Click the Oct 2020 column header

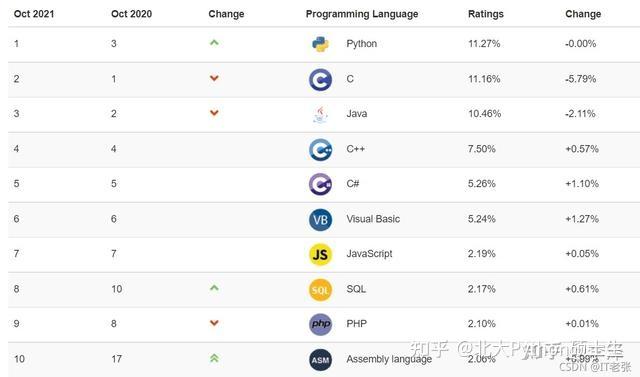[x=131, y=14]
